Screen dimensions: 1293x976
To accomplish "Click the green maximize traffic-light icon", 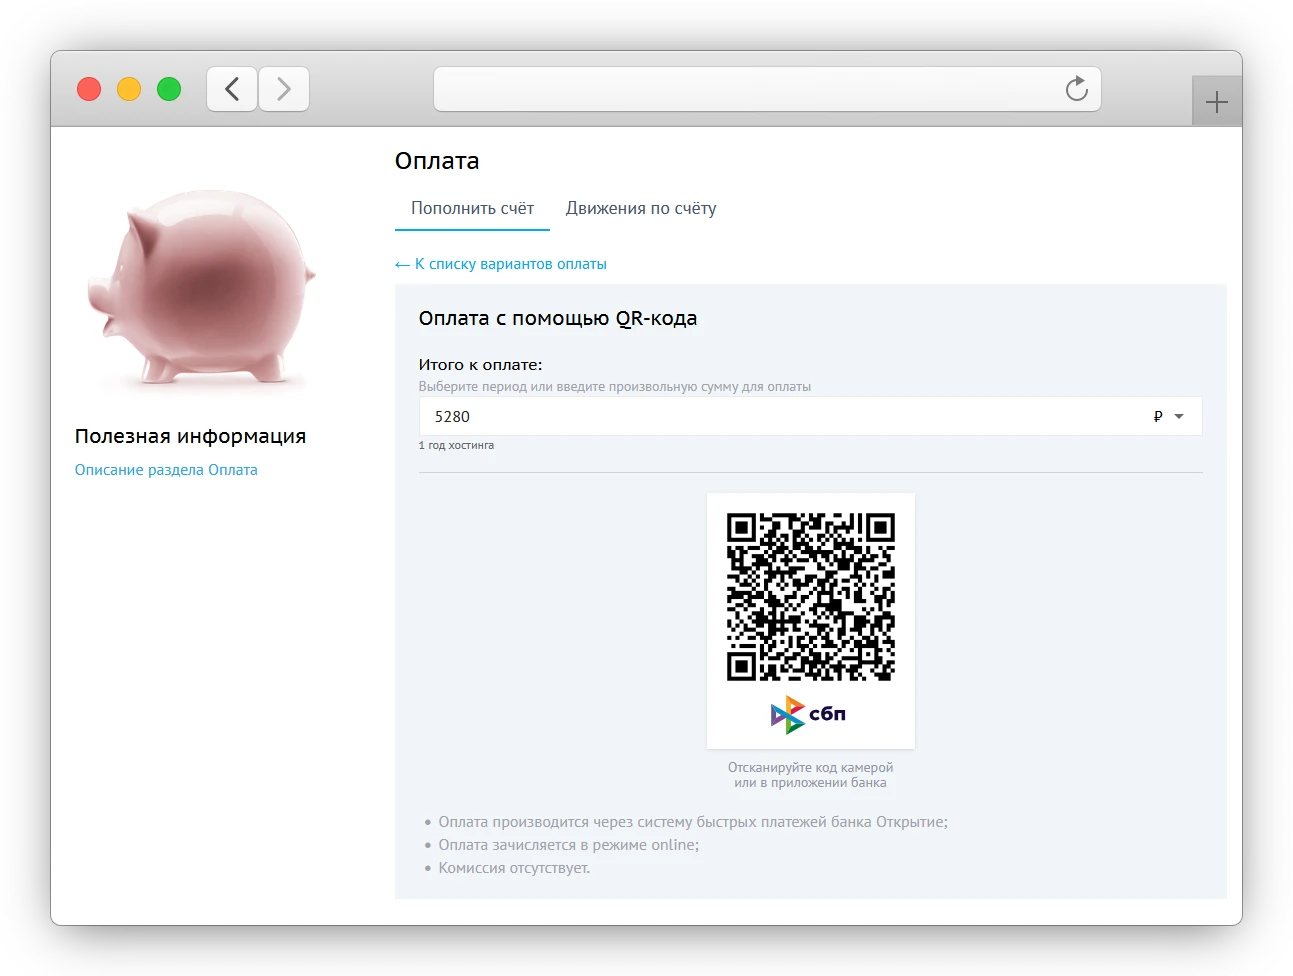I will coord(169,89).
